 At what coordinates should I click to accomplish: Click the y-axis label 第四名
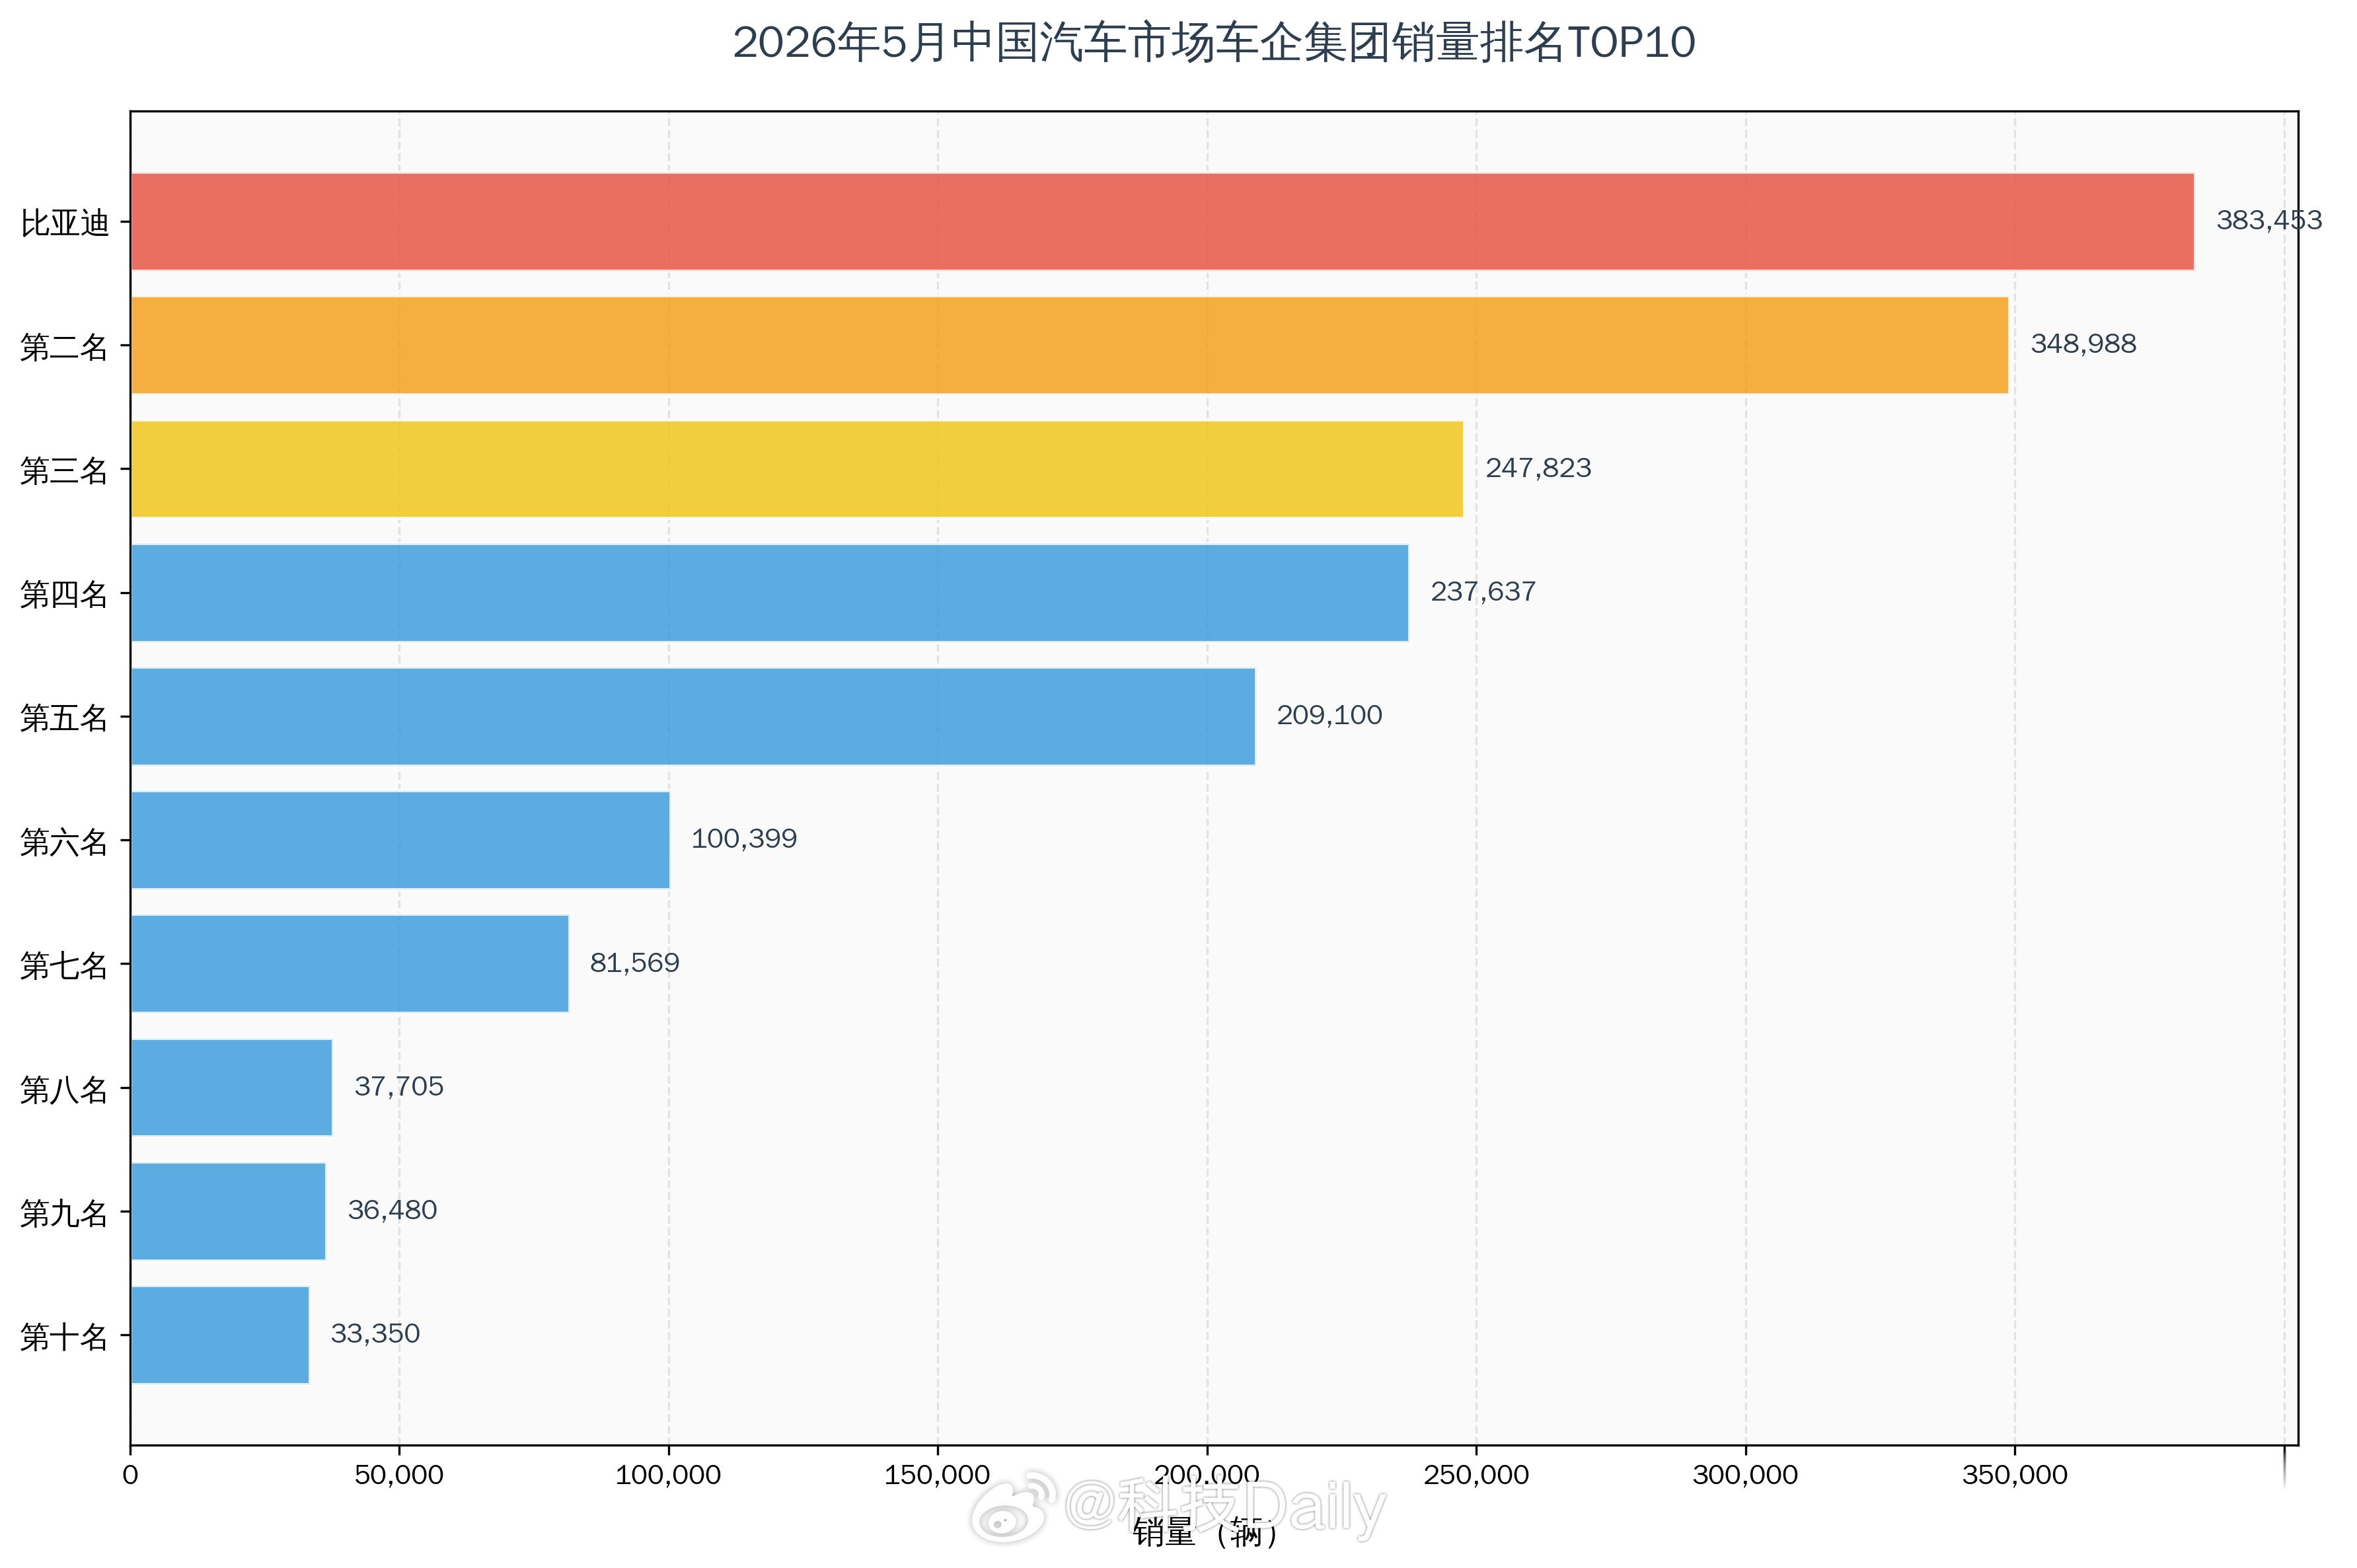64,594
